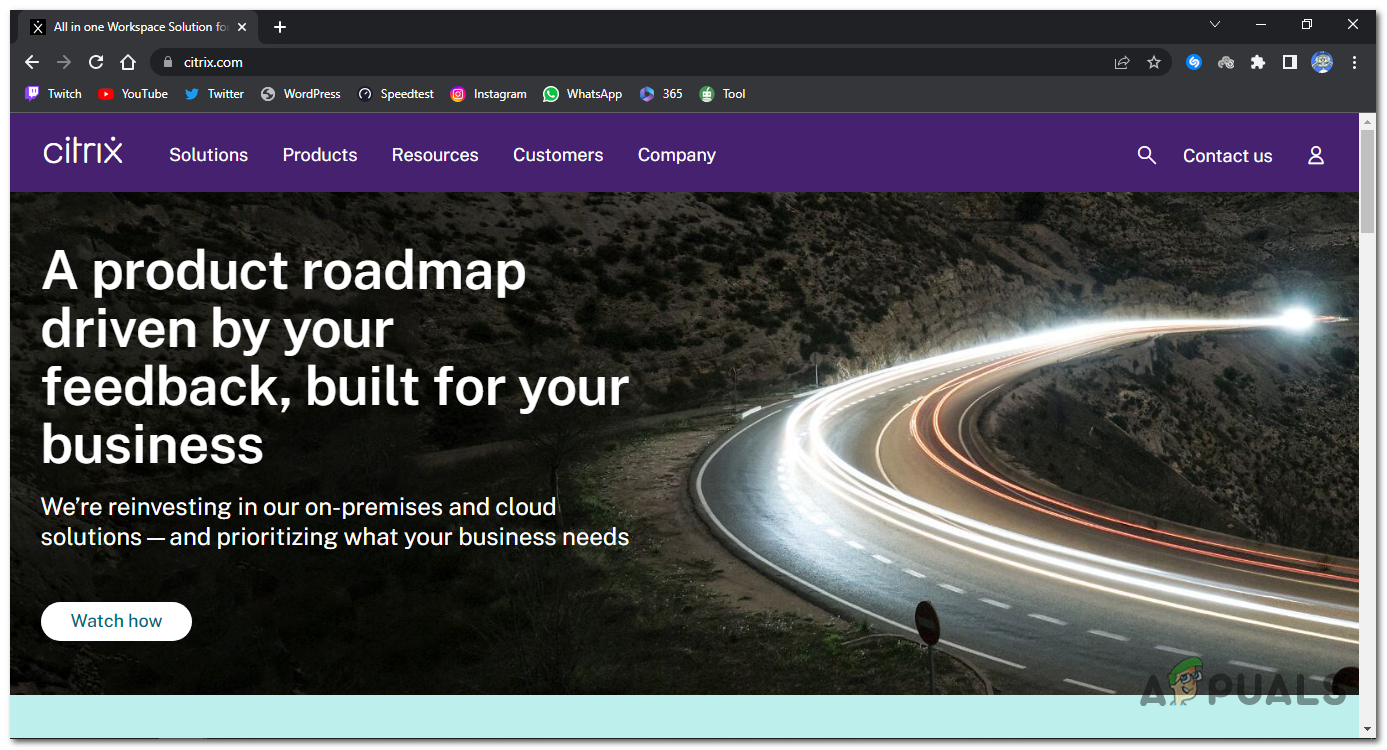Click the WhatsApp bookmark icon
The width and height of the screenshot is (1387, 750).
coord(551,94)
